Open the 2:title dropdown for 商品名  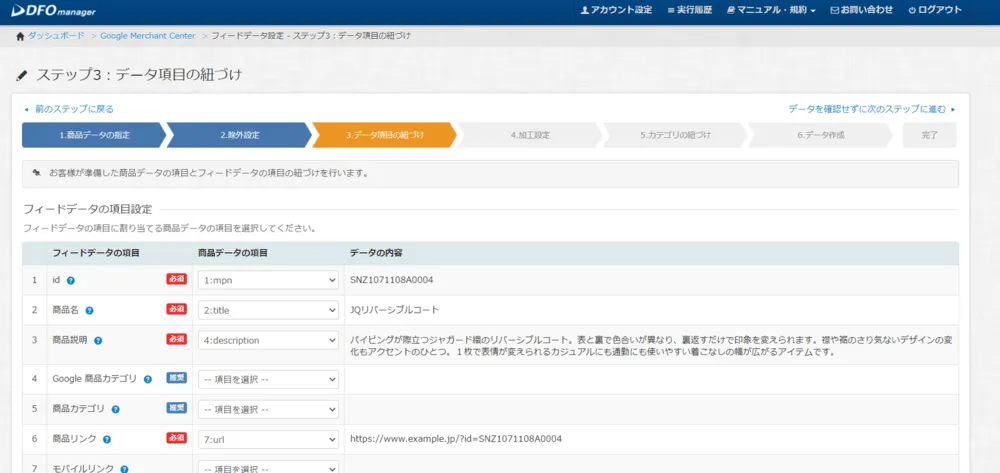coord(268,310)
